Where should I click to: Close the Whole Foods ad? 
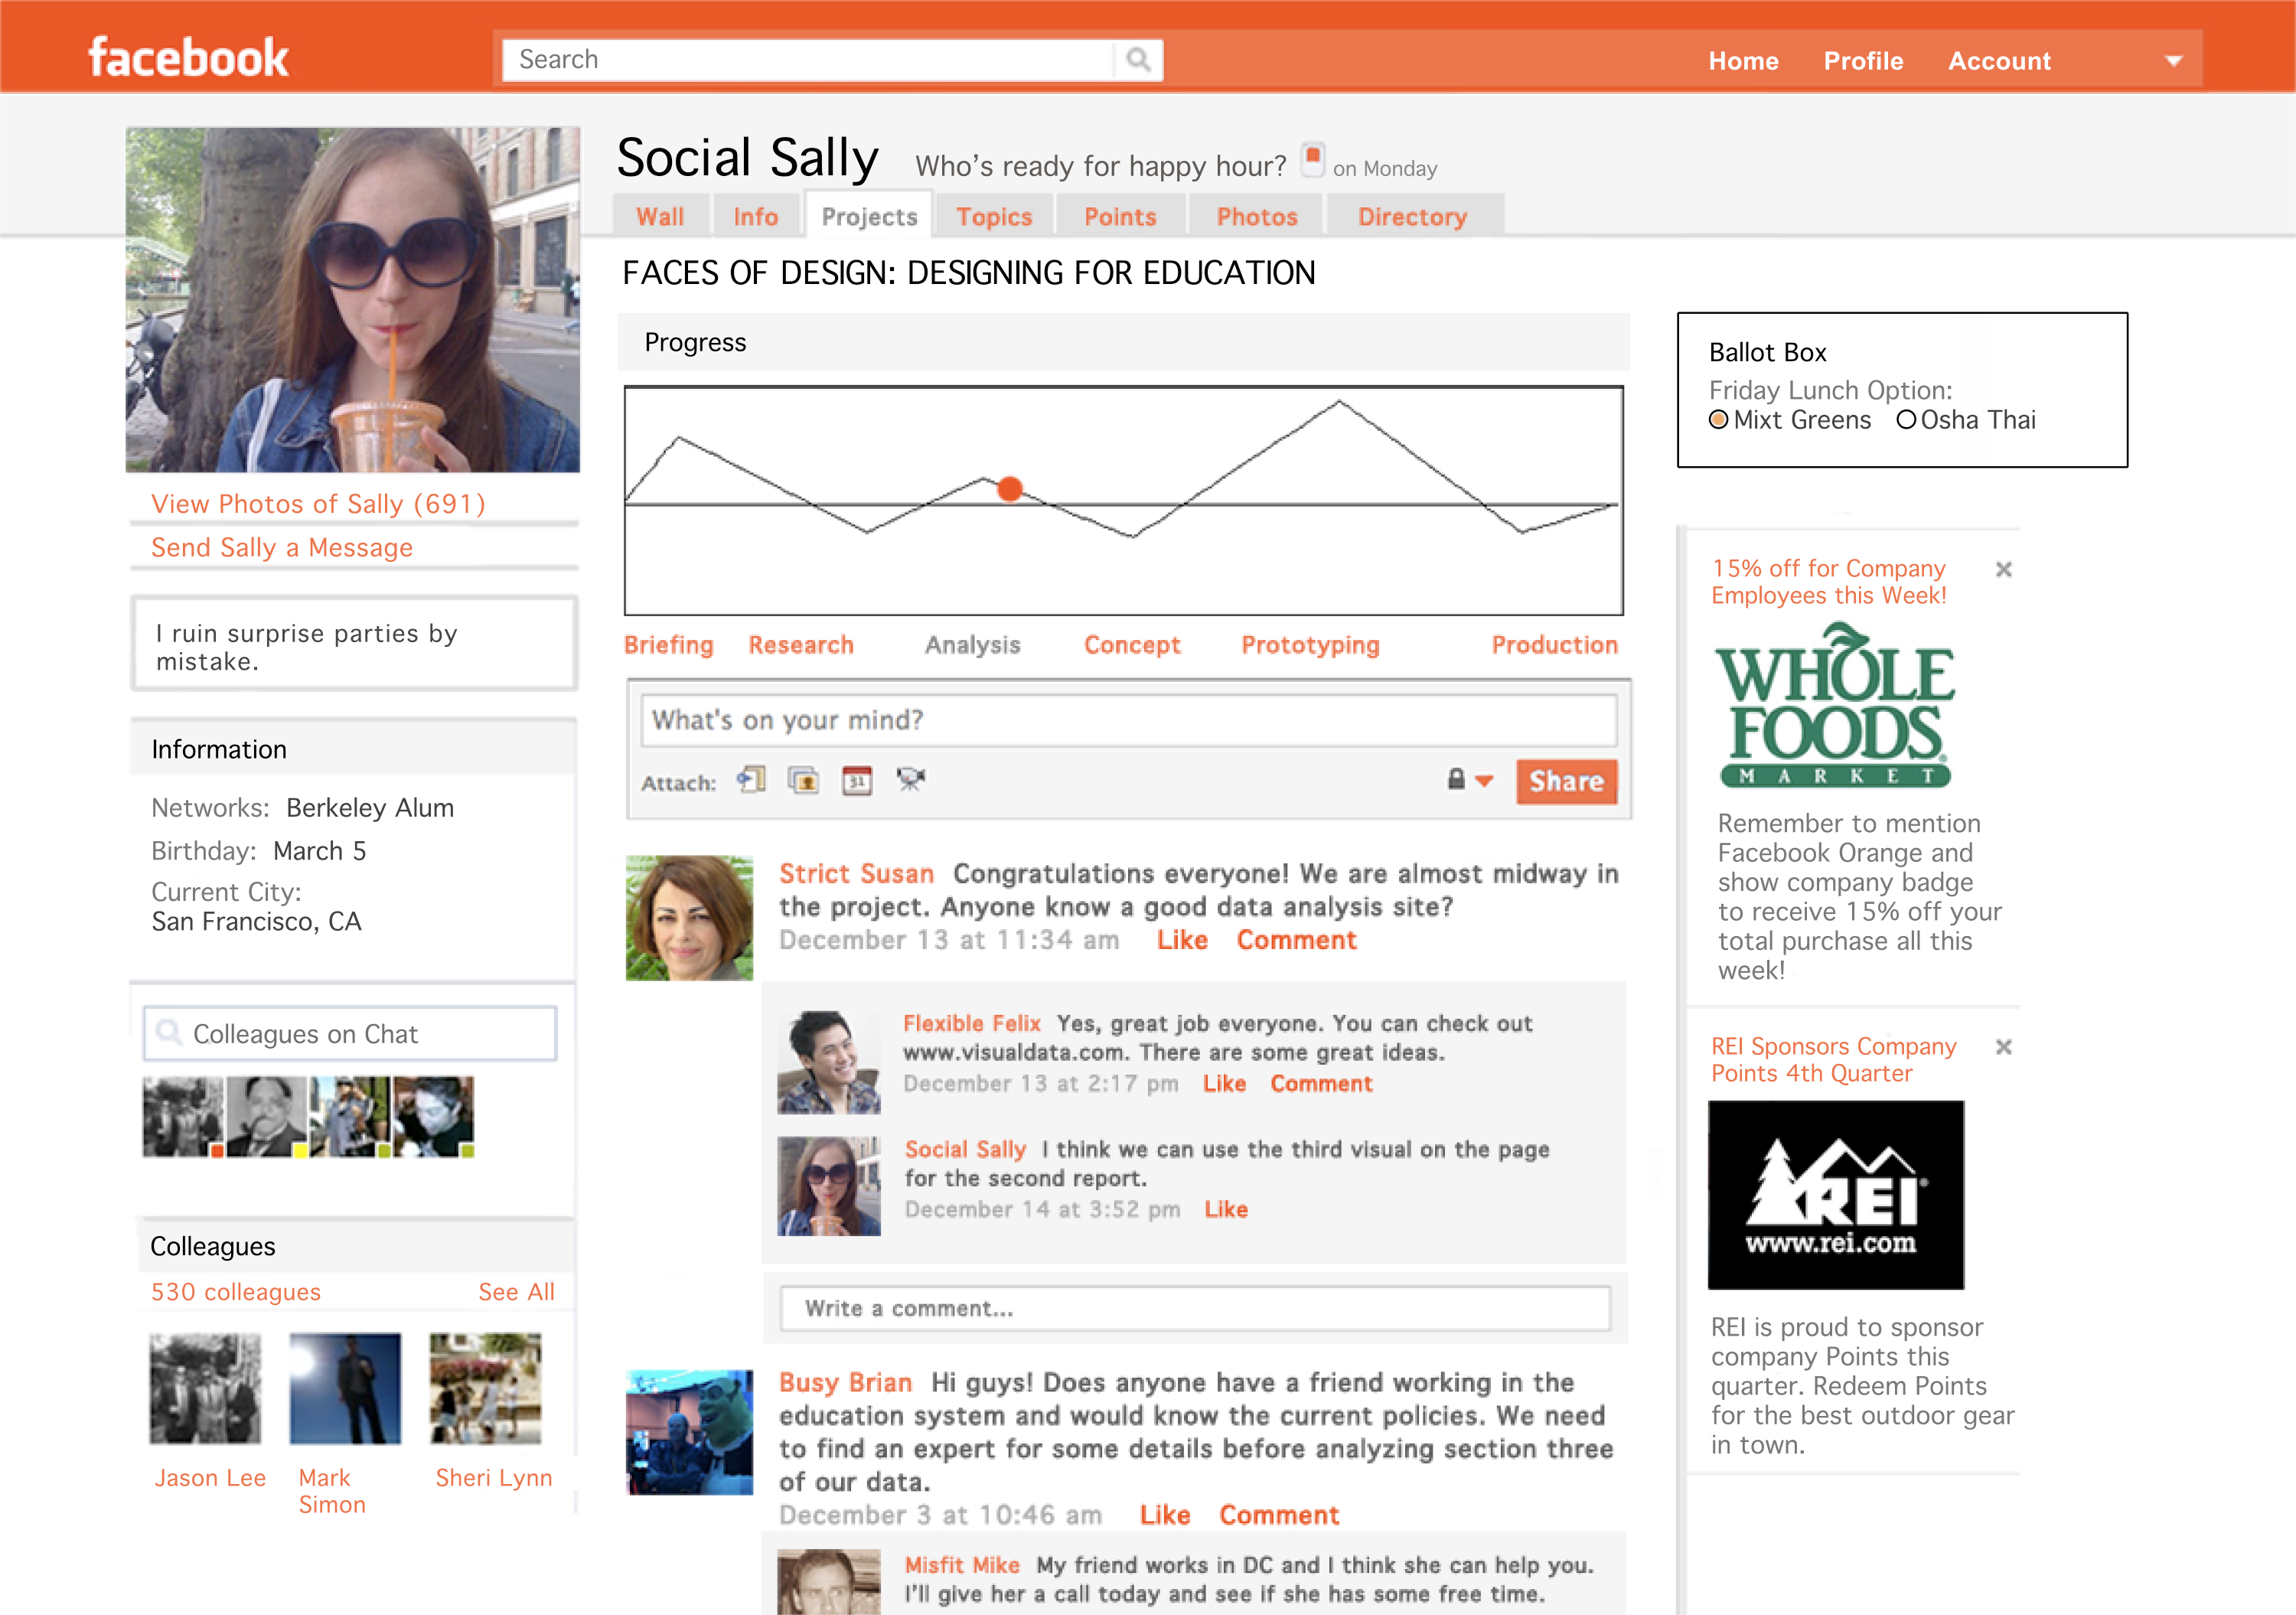click(x=2003, y=569)
